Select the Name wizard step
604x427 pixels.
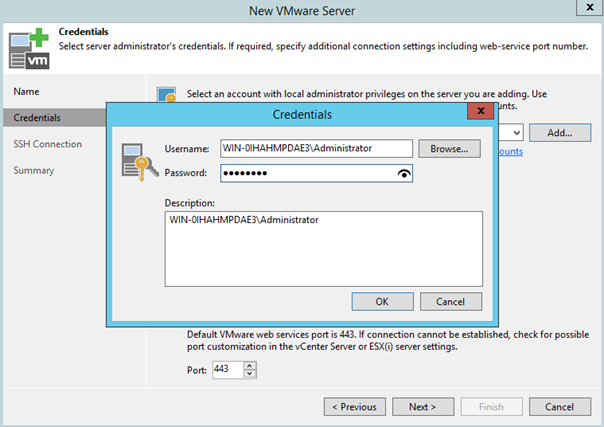pyautogui.click(x=26, y=92)
